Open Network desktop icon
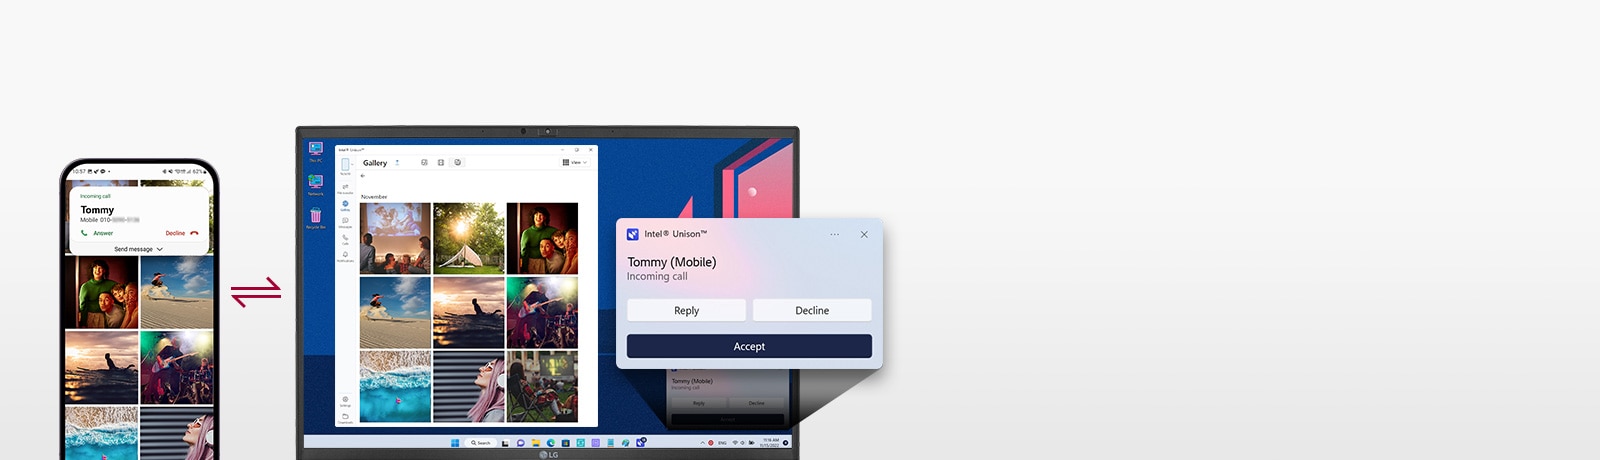Viewport: 1600px width, 460px height. (x=316, y=185)
